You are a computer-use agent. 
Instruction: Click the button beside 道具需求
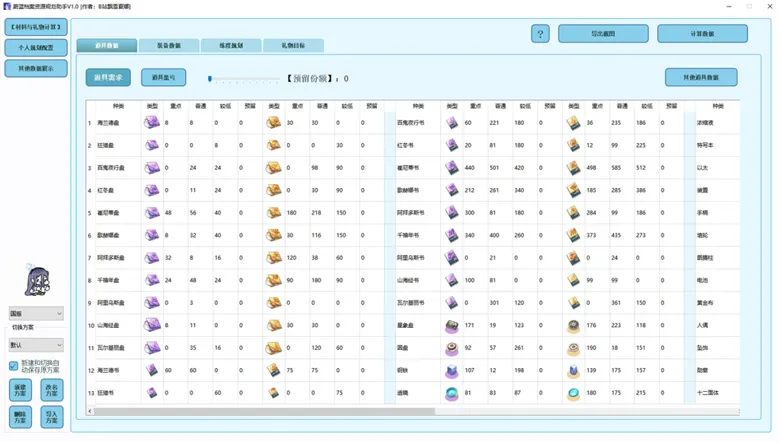click(x=164, y=78)
